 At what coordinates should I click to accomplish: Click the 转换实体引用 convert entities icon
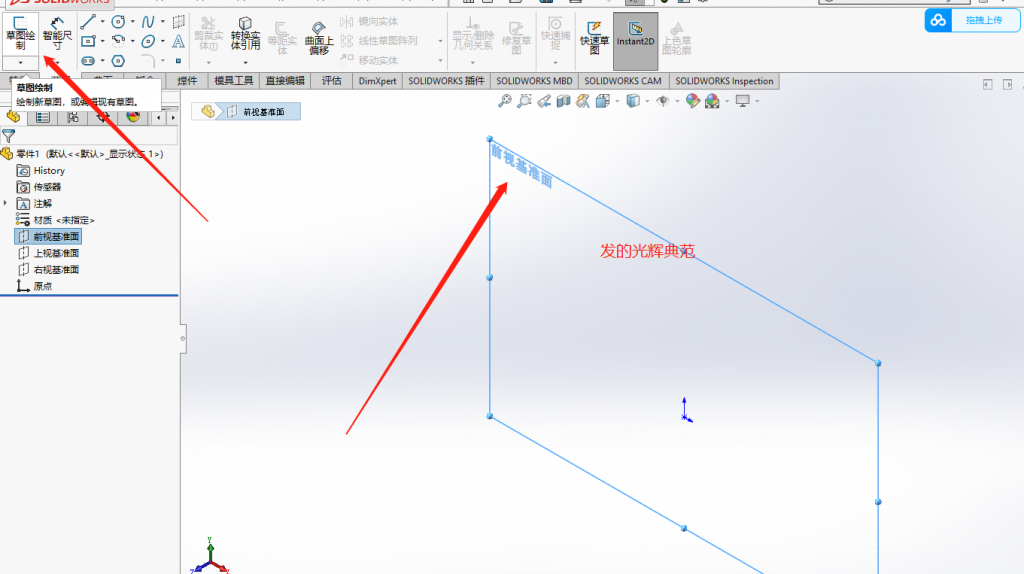(245, 34)
